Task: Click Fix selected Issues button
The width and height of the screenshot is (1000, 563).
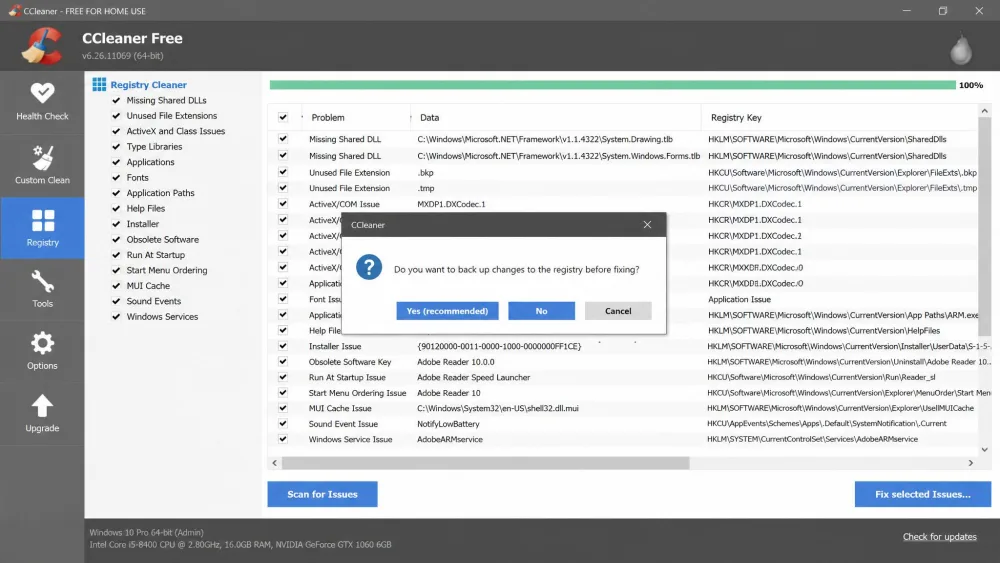Action: 922,494
